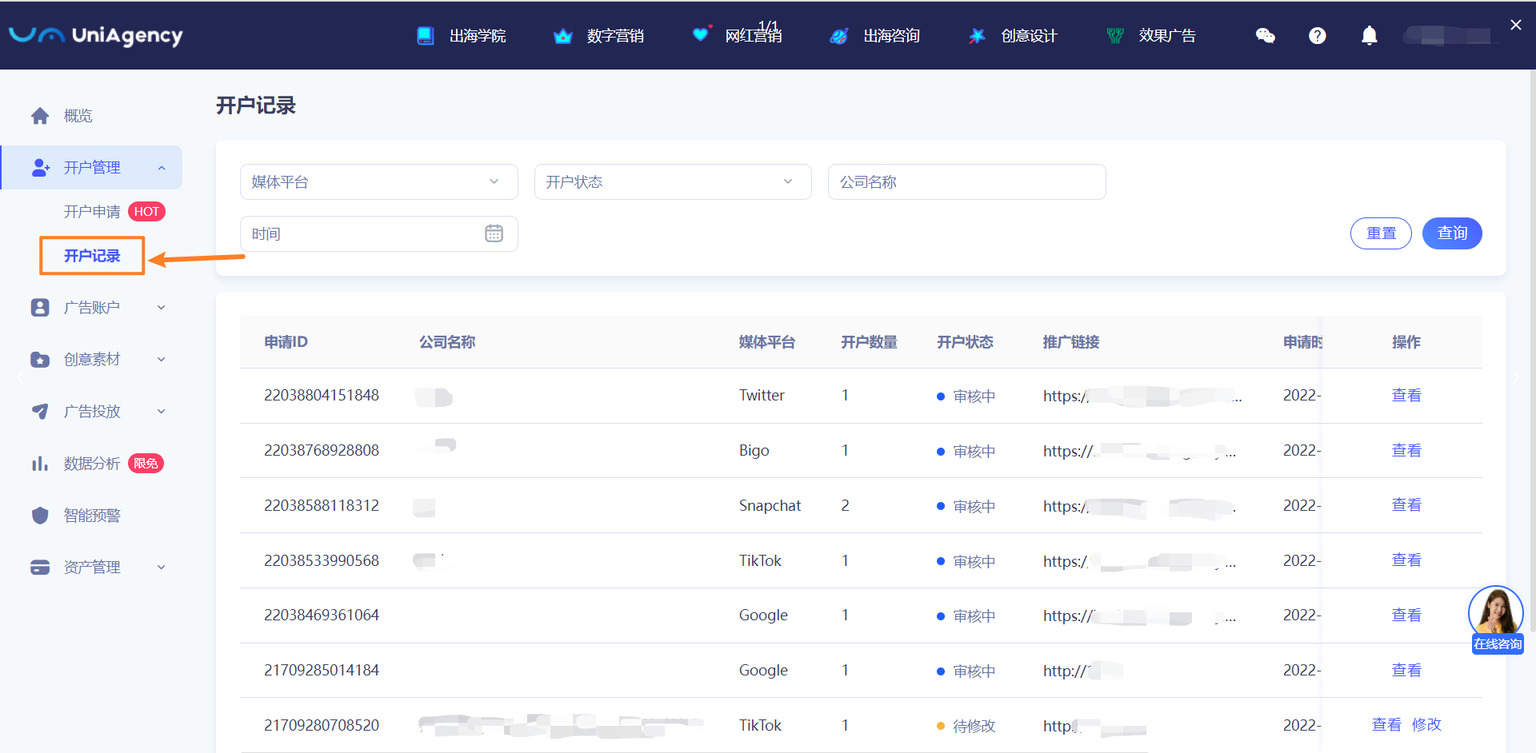Select 开户申请 in sidebar
Image resolution: width=1536 pixels, height=753 pixels.
point(92,211)
